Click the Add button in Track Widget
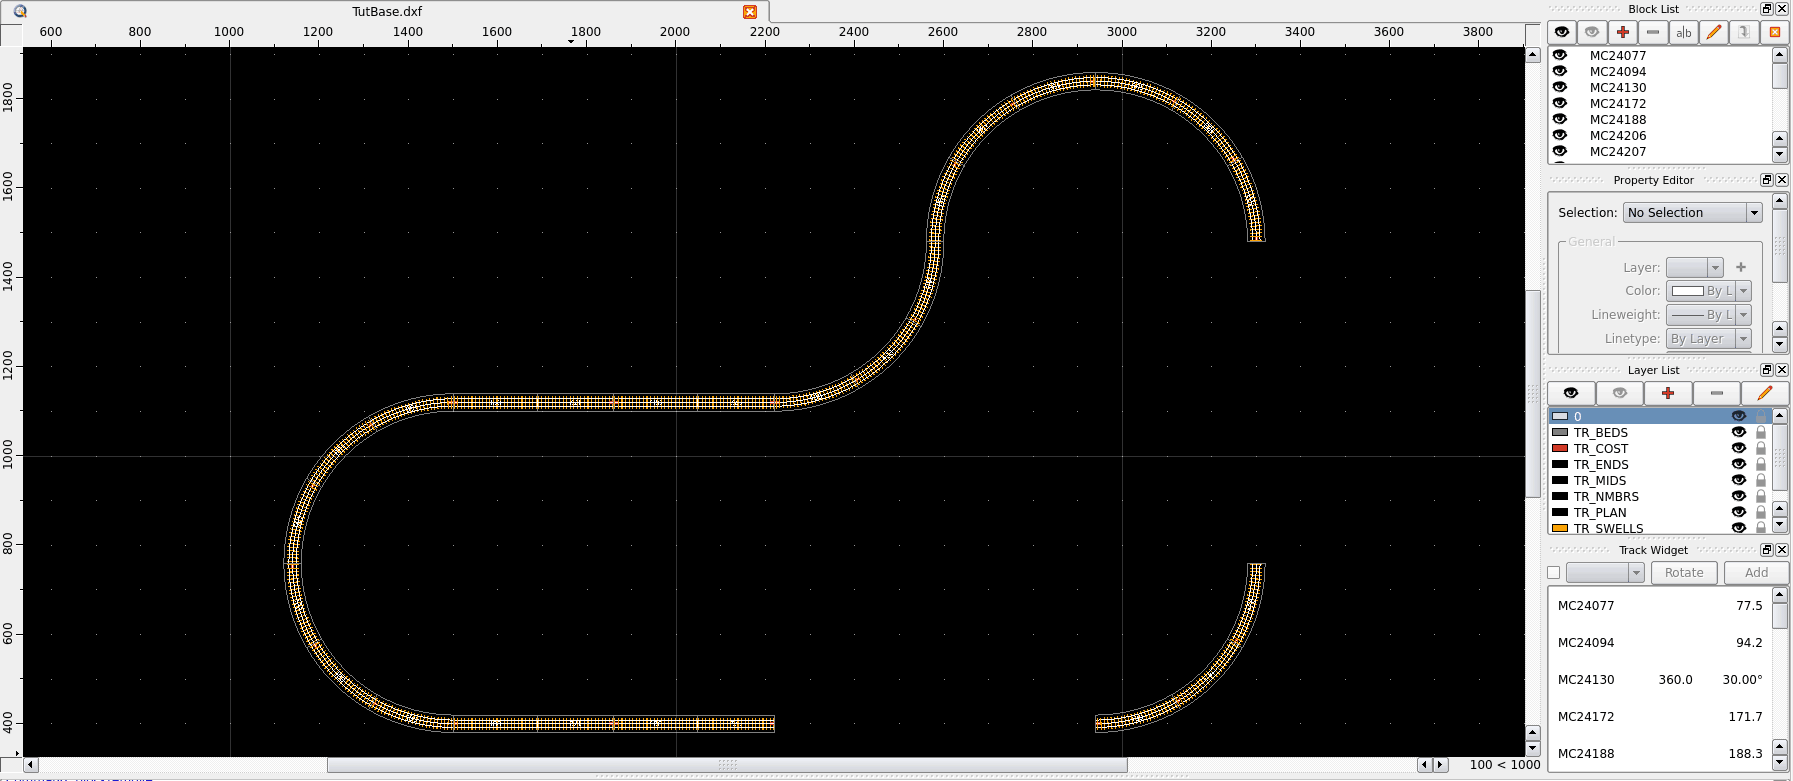The image size is (1793, 781). [1755, 573]
